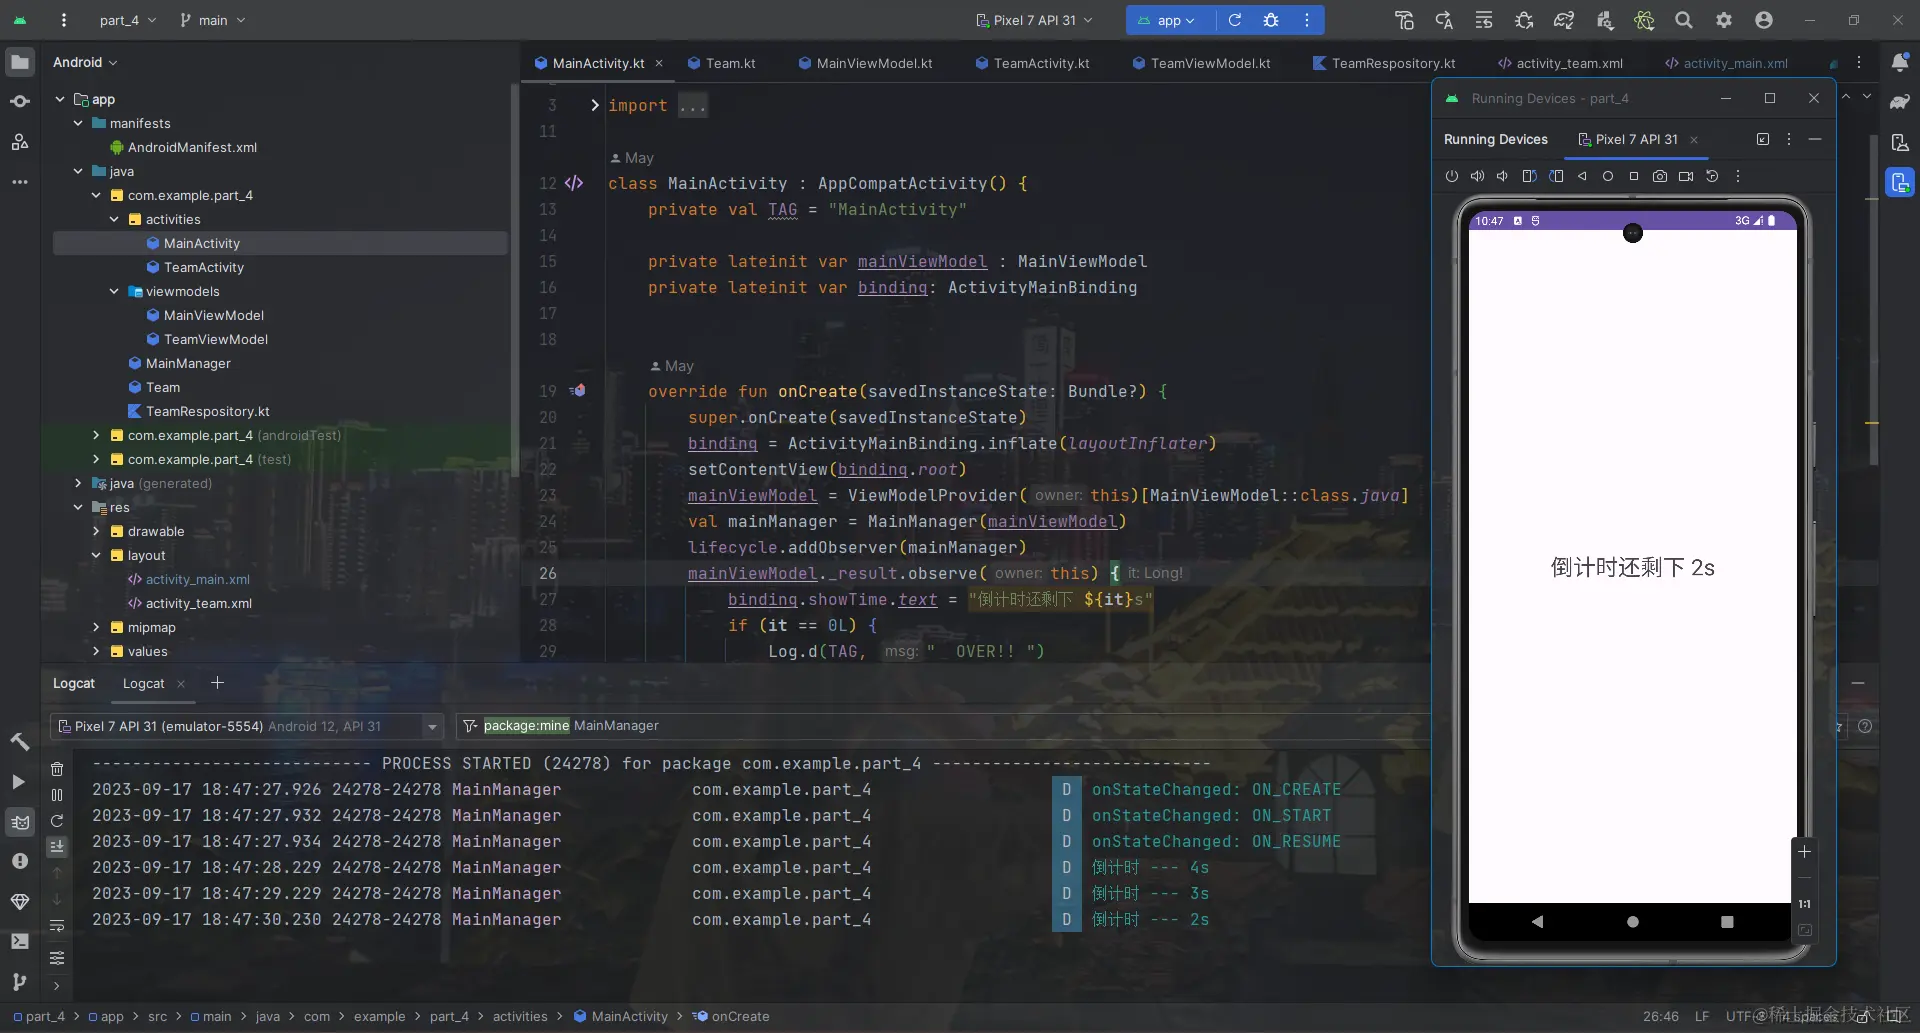
Task: Open the Logcat tool window cat icon
Action: click(20, 822)
